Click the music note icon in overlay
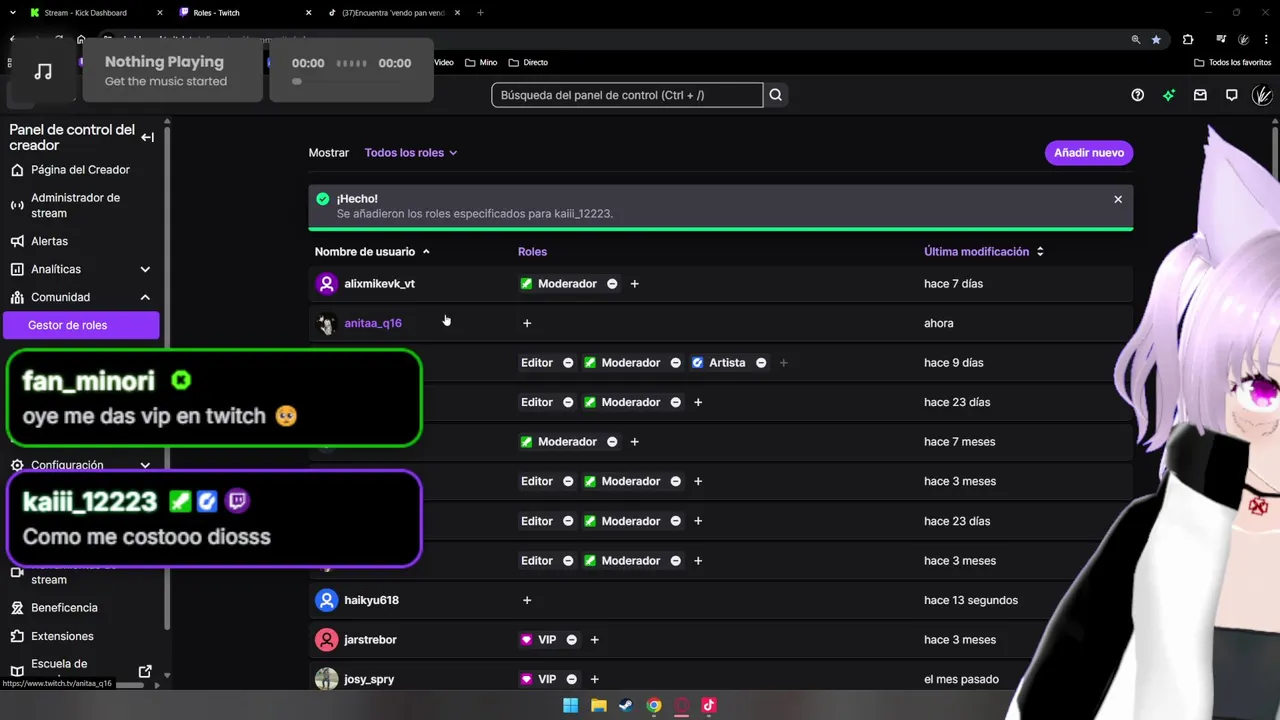The image size is (1280, 720). click(42, 71)
